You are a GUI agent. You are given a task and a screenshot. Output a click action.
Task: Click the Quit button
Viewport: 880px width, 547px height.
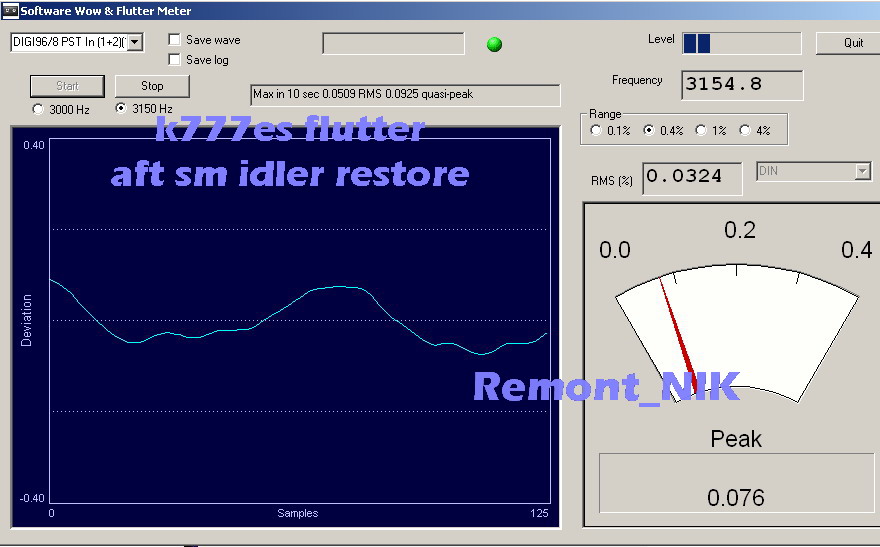[853, 43]
